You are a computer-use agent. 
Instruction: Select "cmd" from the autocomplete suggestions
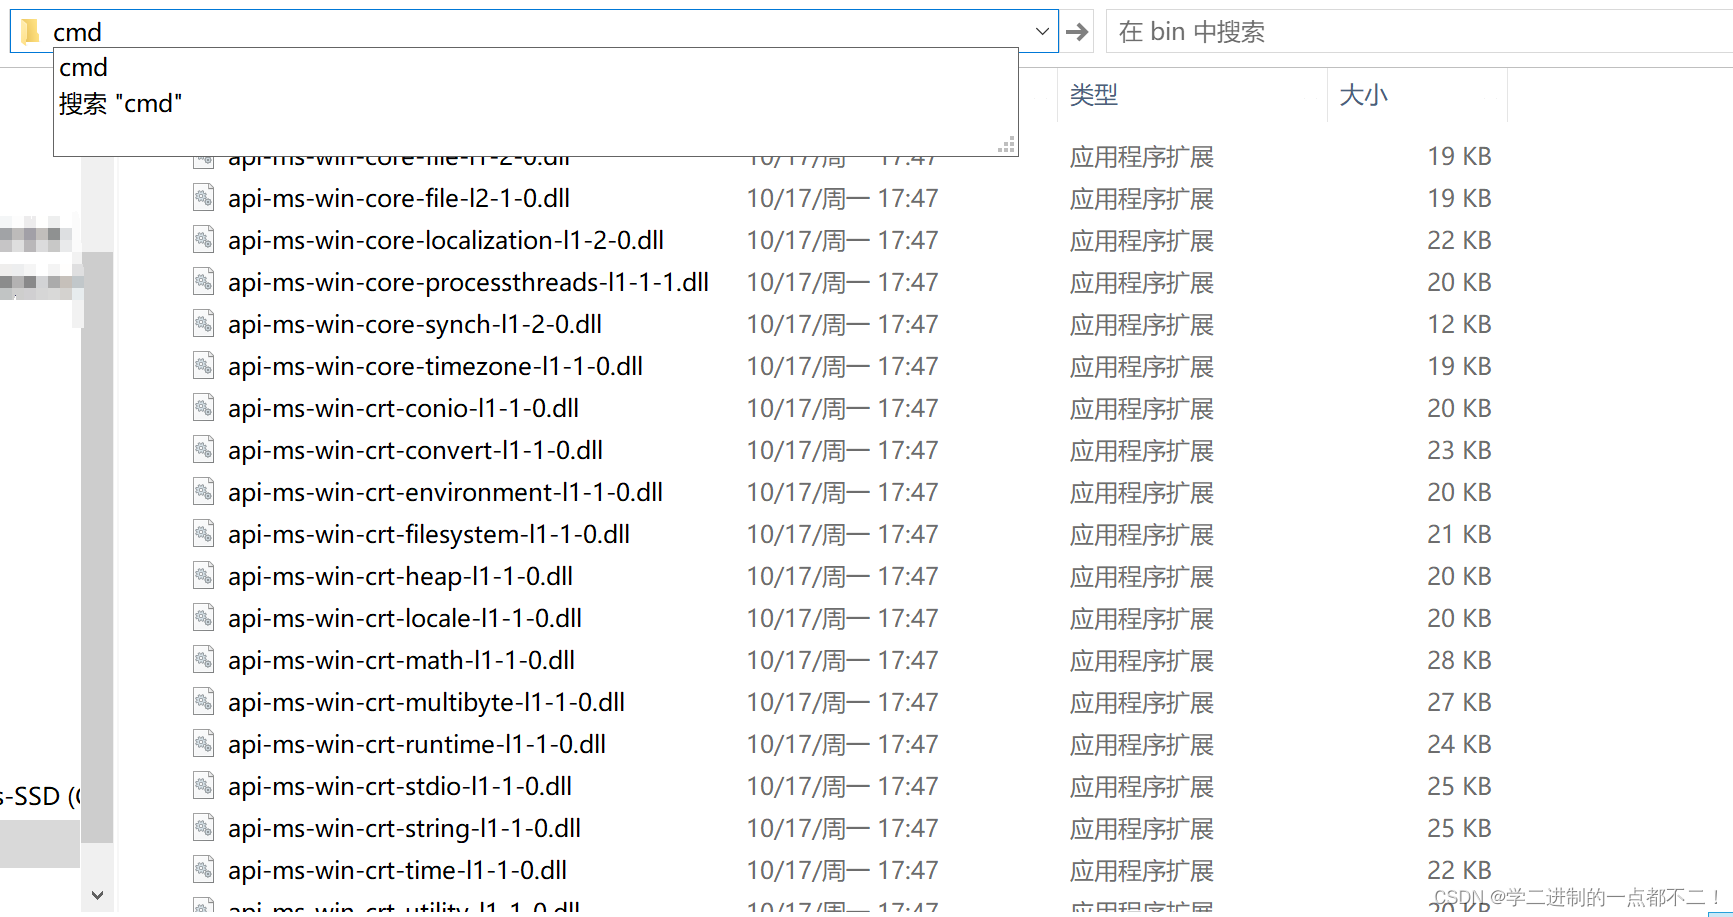(x=83, y=67)
